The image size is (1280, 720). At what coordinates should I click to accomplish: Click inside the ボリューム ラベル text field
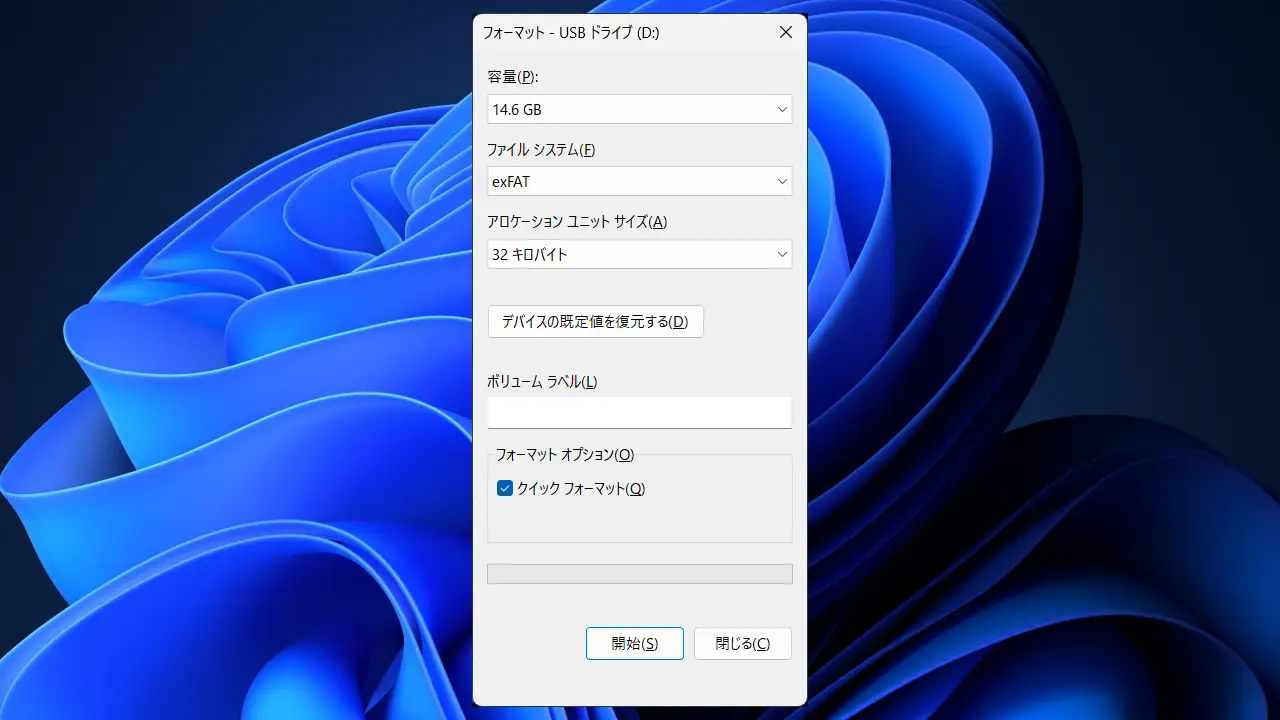tap(639, 412)
